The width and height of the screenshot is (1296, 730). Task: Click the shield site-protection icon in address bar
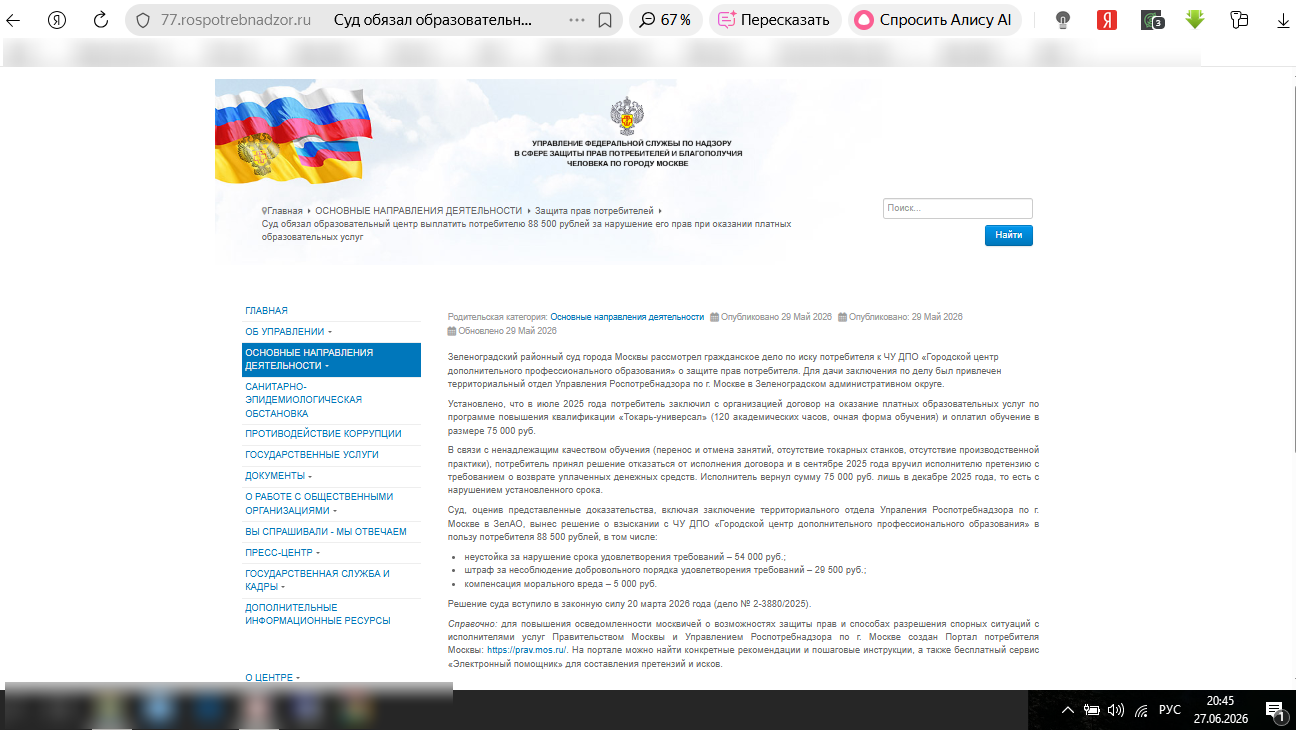(x=142, y=20)
